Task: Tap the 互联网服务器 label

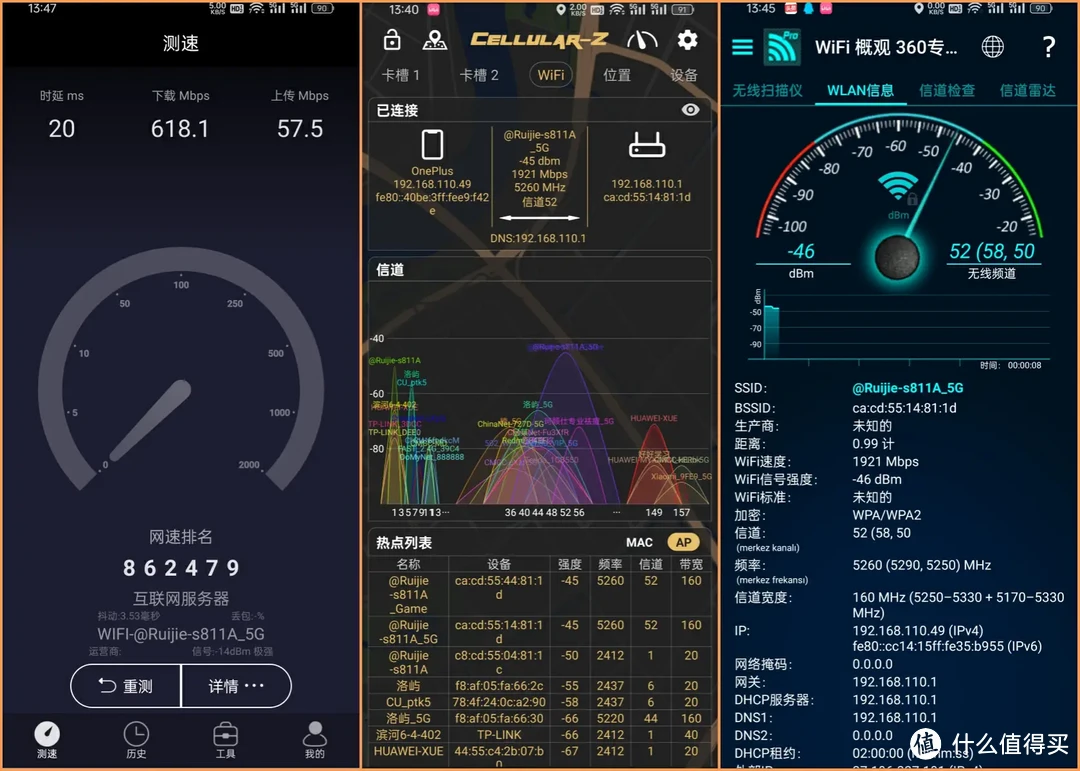Action: coord(181,598)
